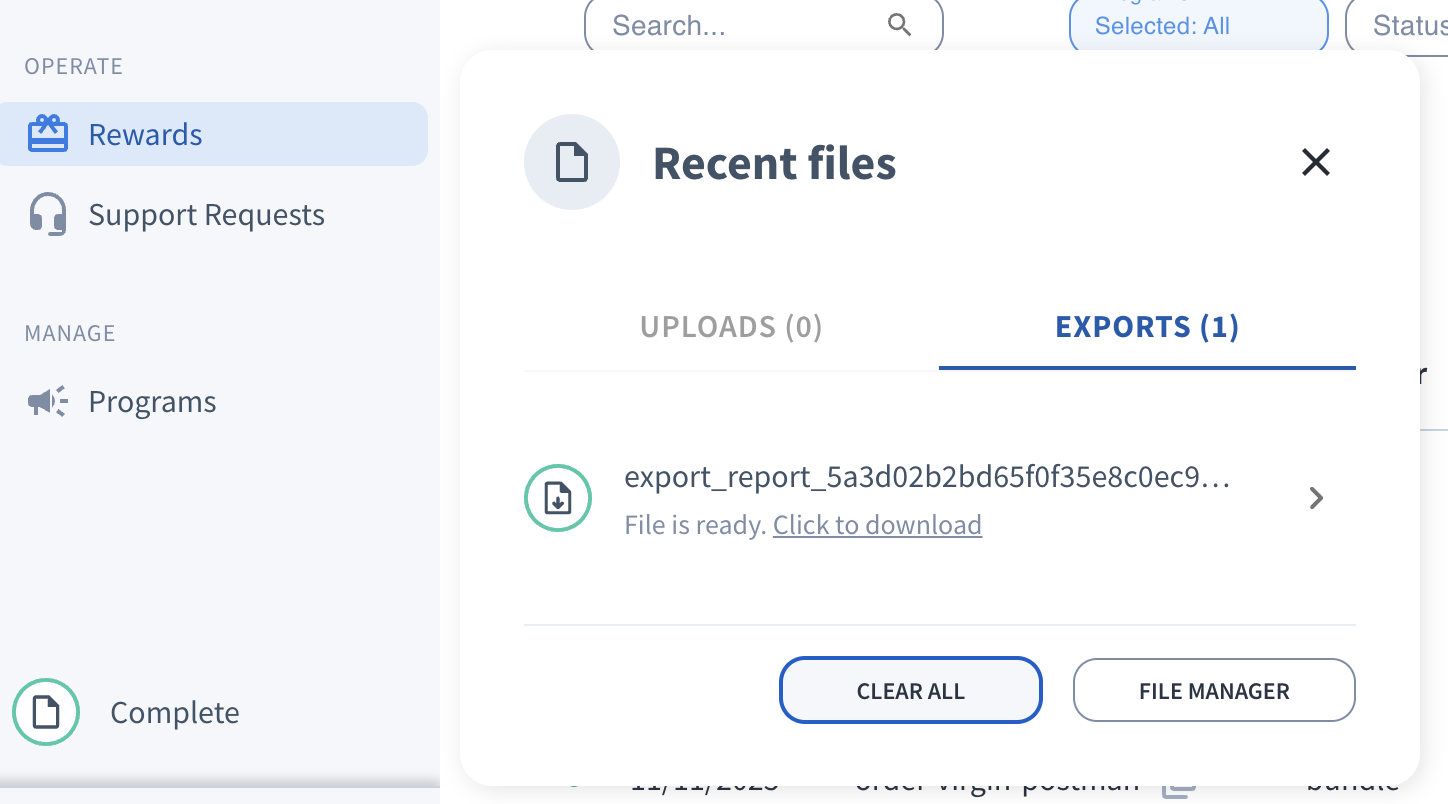Click the Rewards gift card icon
Viewport: 1448px width, 804px height.
pos(47,134)
